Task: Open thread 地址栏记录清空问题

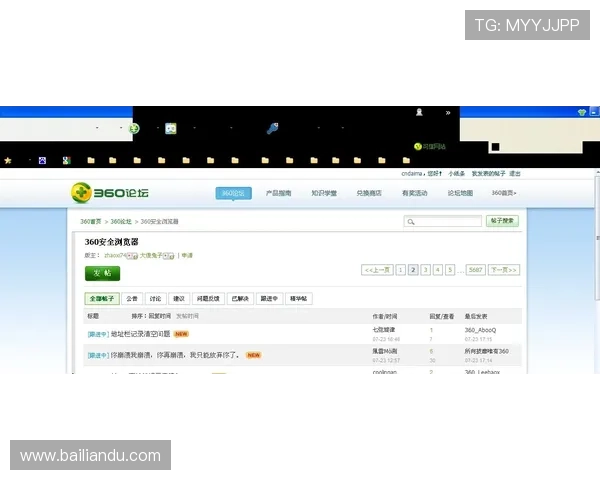Action: coord(140,334)
